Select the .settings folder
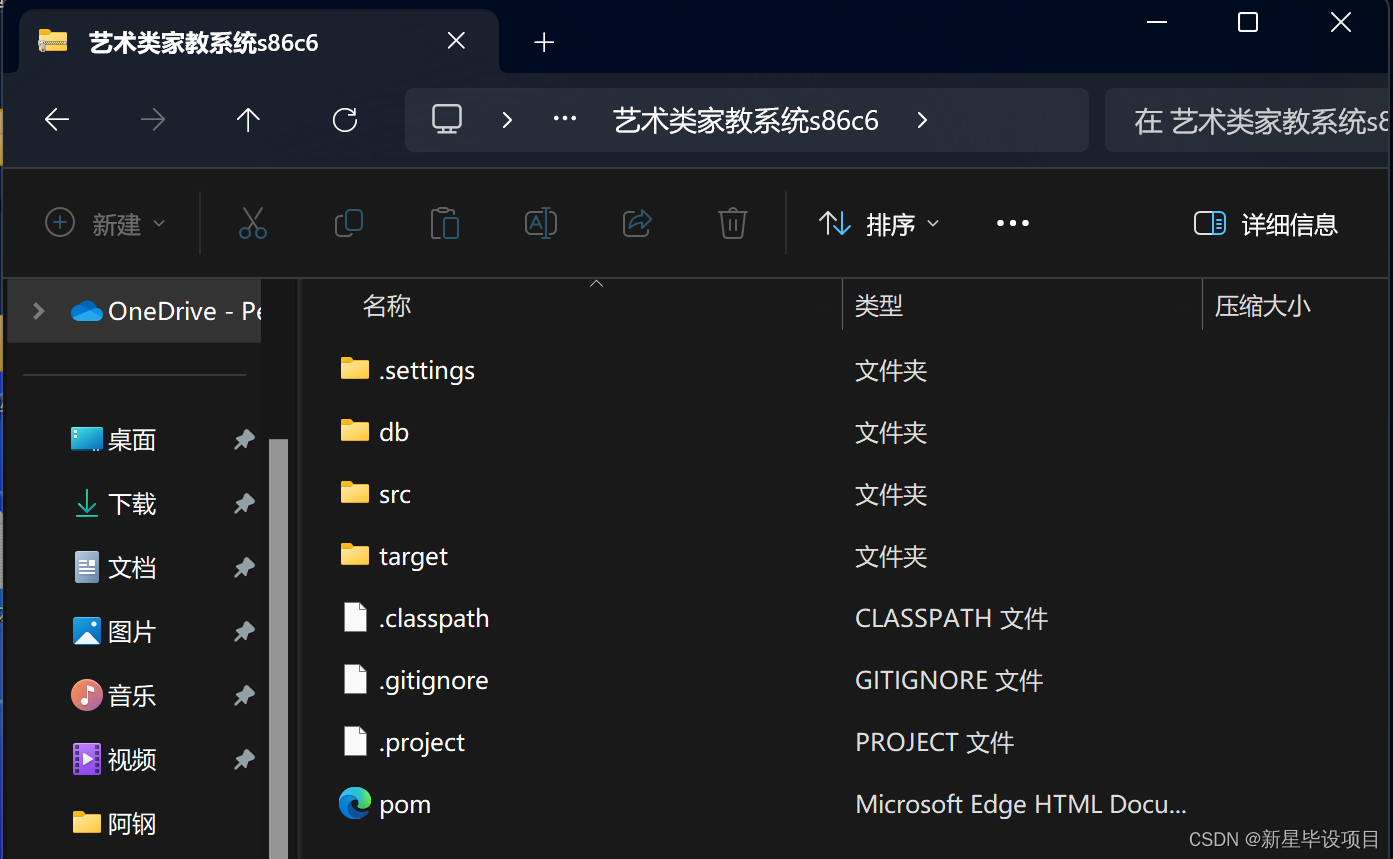This screenshot has height=859, width=1393. 407,370
